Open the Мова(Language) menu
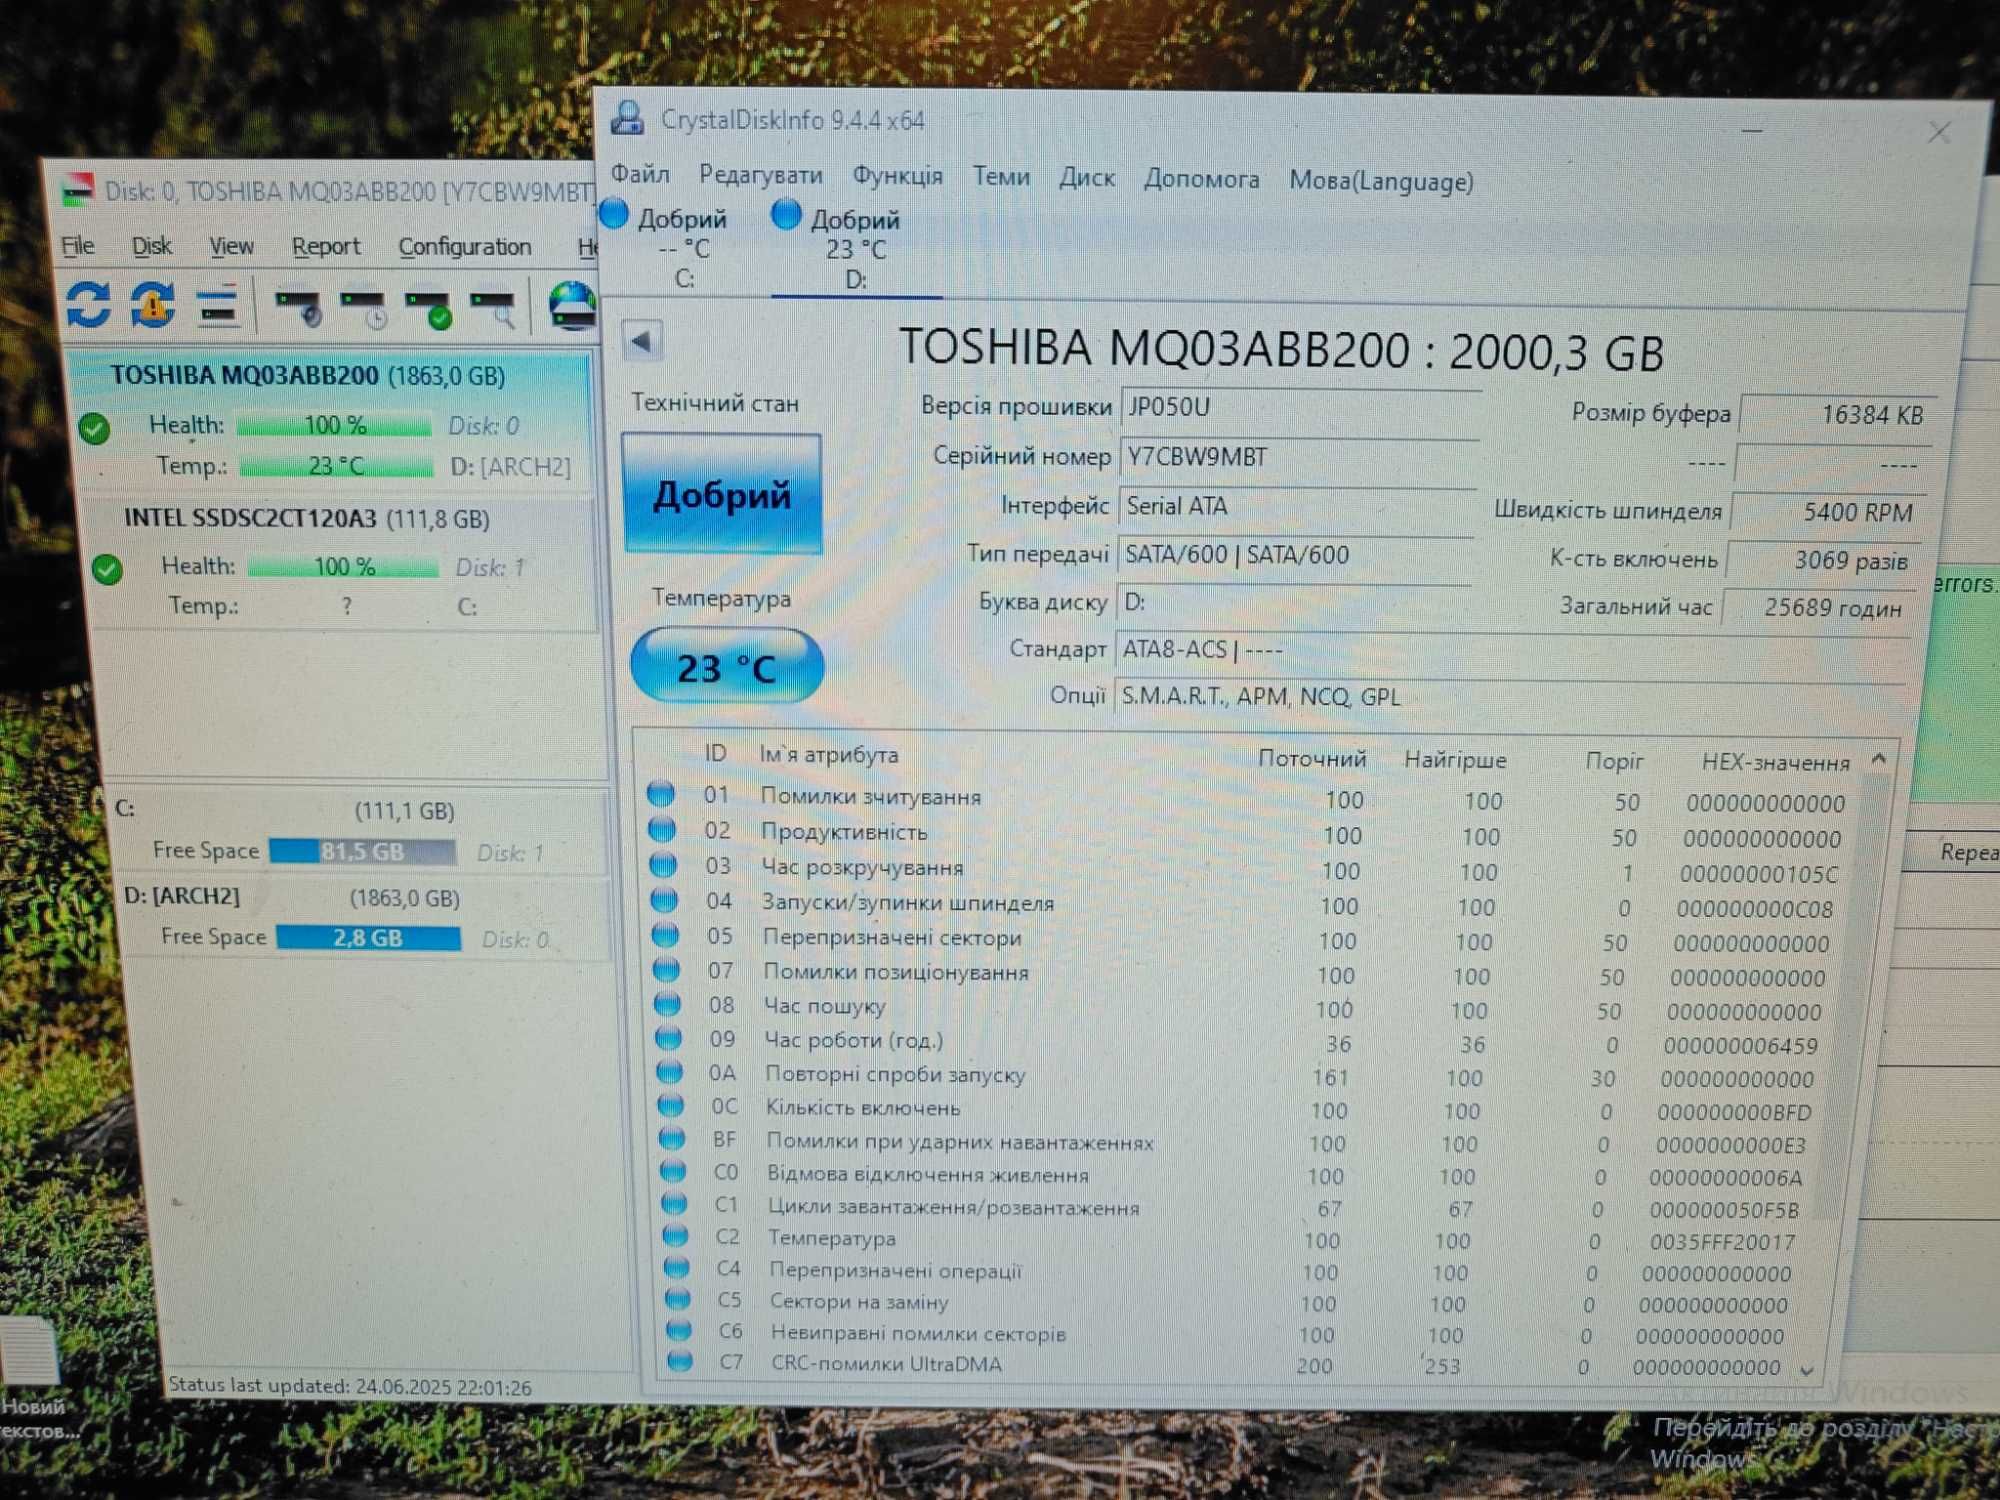The width and height of the screenshot is (2000, 1500). pos(1381,182)
